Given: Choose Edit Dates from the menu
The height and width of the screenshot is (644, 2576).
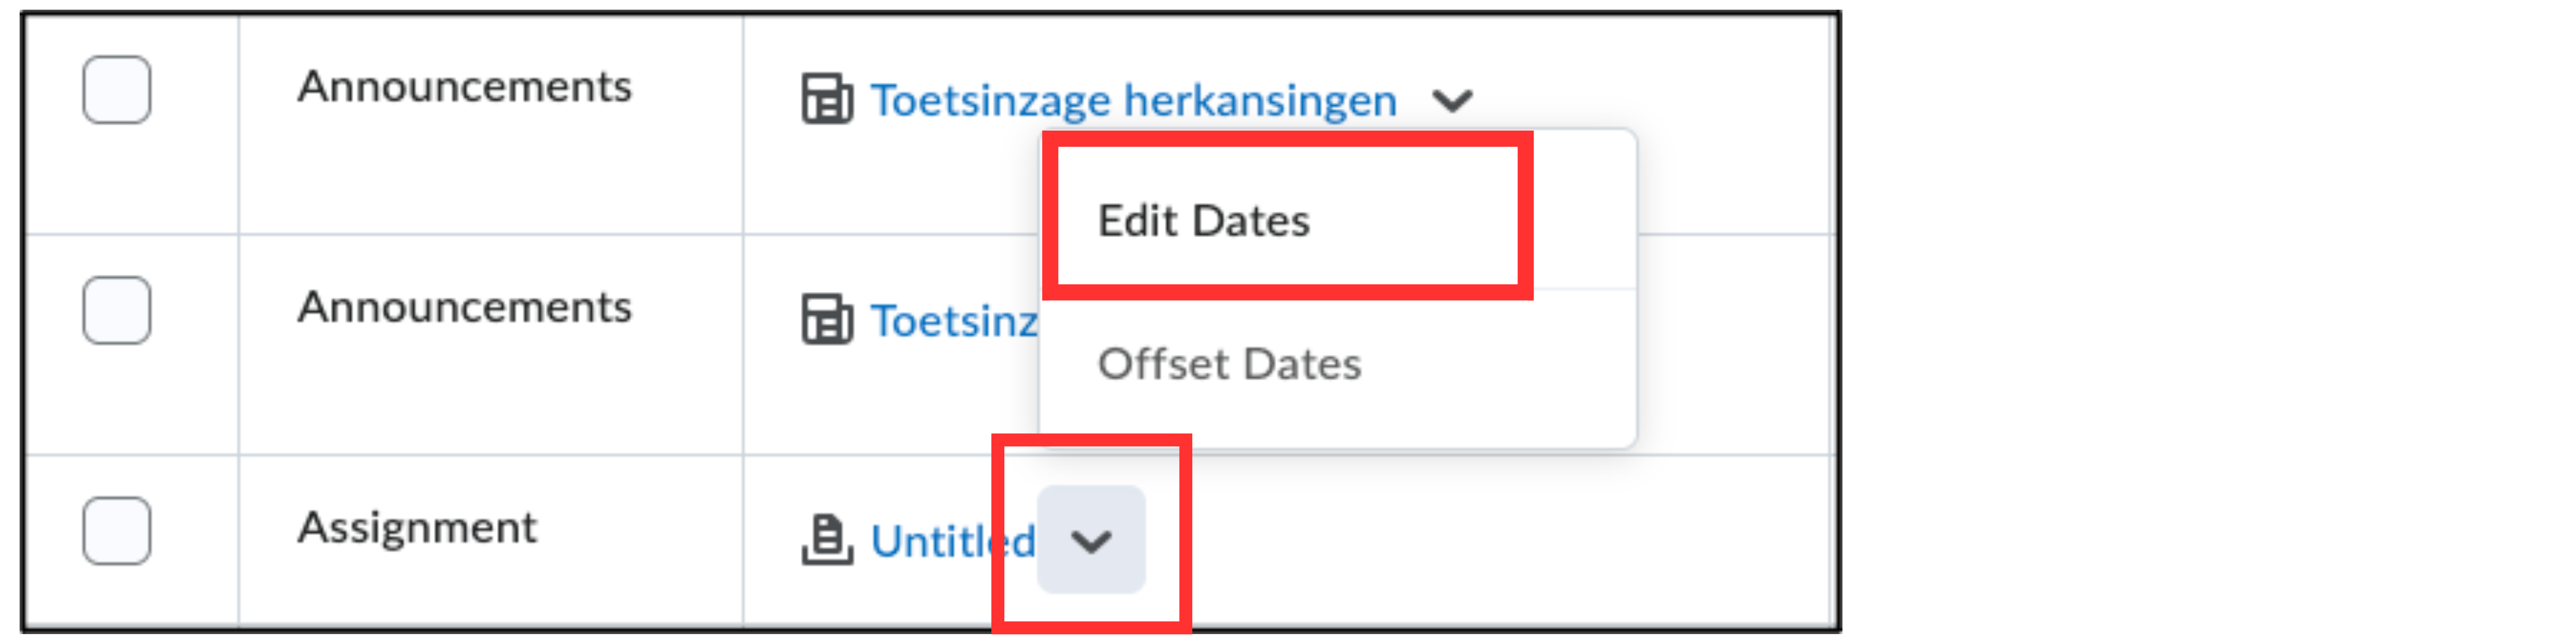Looking at the screenshot, I should (1203, 221).
